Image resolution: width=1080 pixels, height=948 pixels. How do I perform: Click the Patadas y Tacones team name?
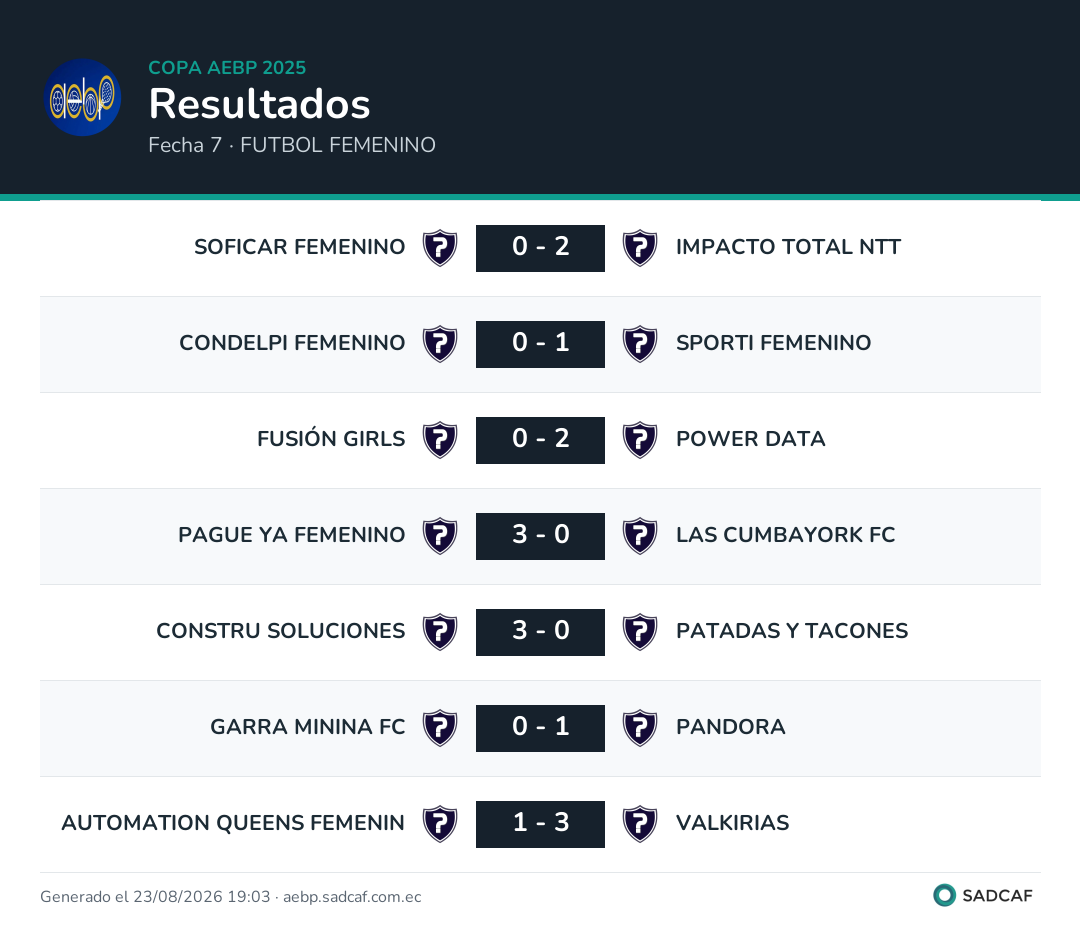pos(792,631)
